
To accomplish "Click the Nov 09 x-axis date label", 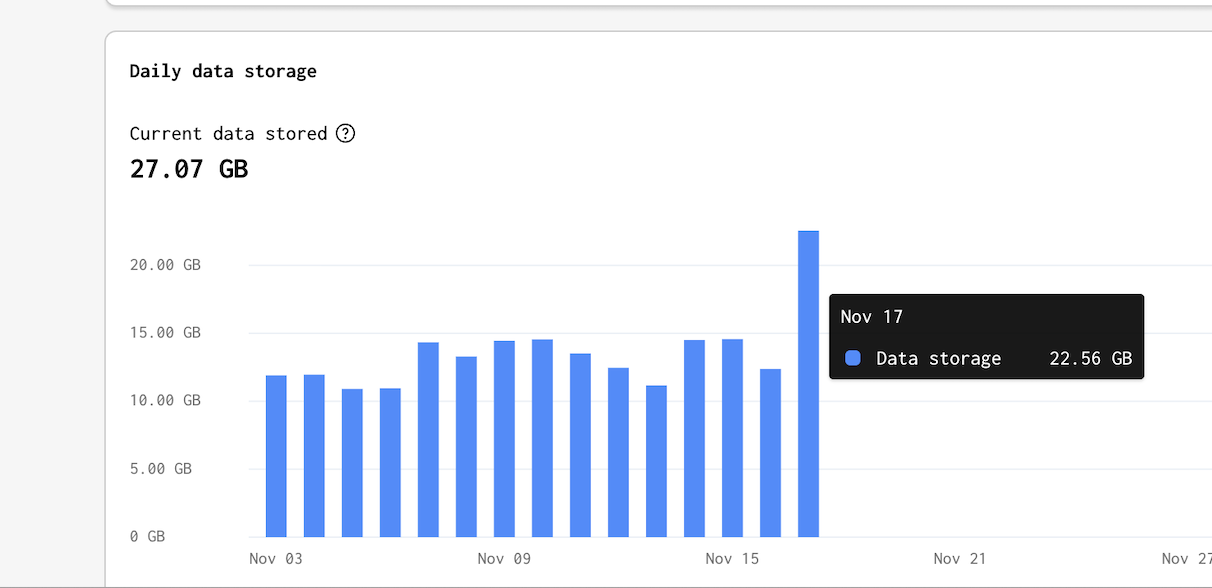I will [x=504, y=558].
